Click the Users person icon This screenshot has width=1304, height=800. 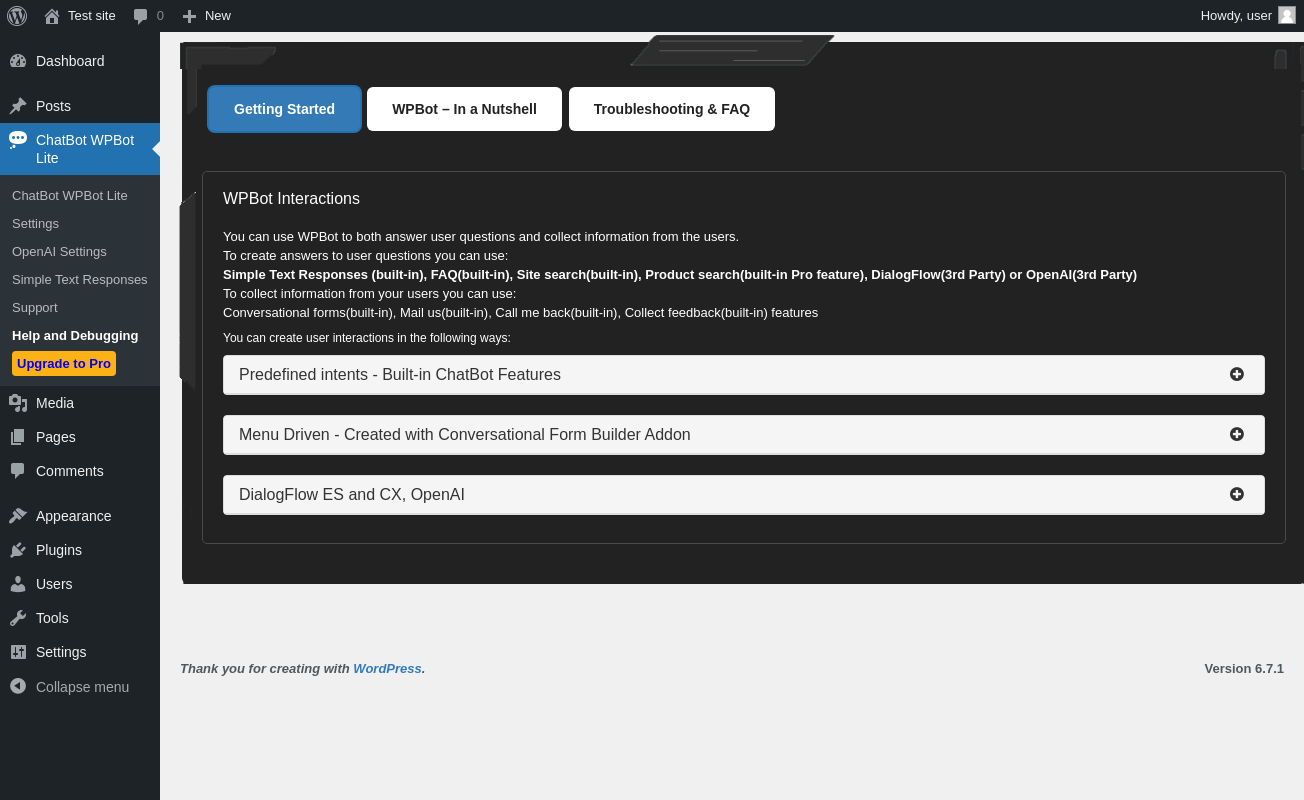click(18, 584)
